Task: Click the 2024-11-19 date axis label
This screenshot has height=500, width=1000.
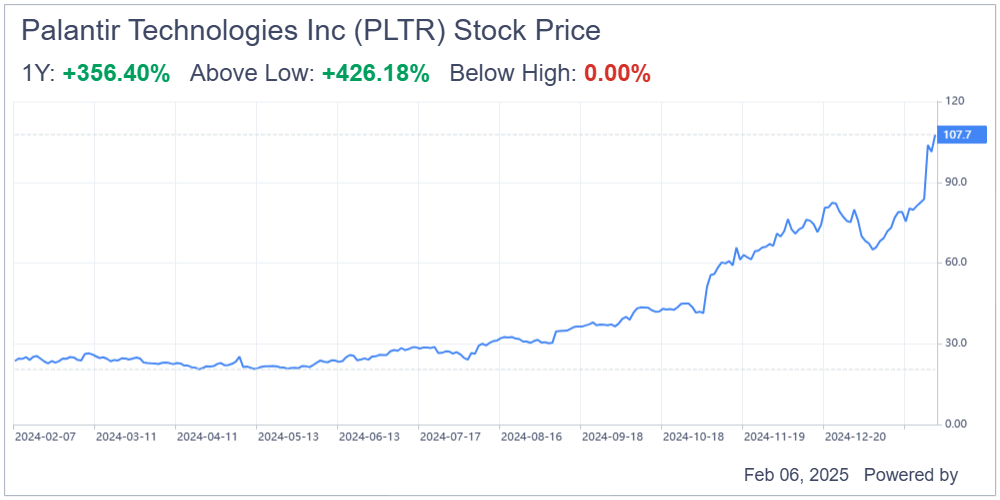Action: click(x=774, y=437)
